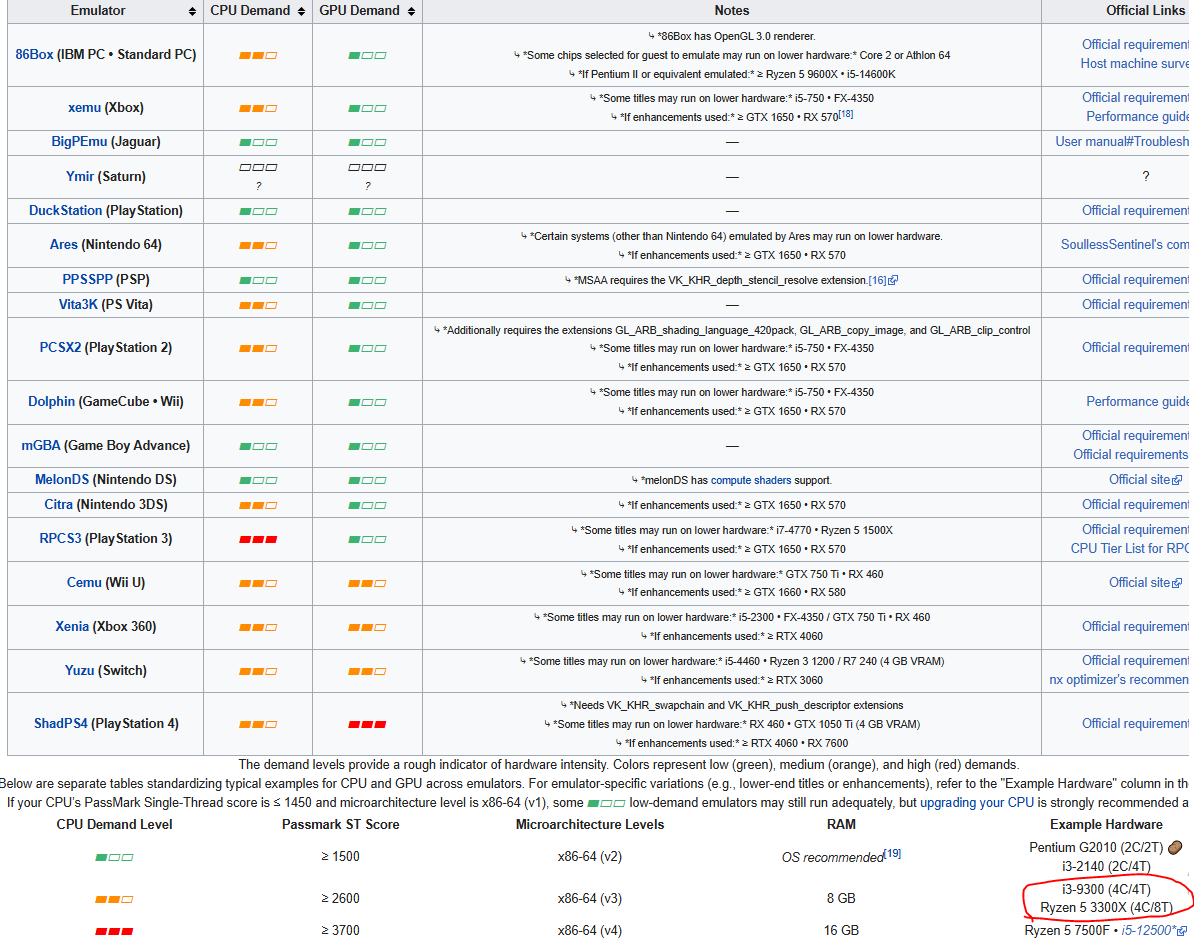Open the Citra emulator link
The image size is (1194, 947).
(x=59, y=505)
